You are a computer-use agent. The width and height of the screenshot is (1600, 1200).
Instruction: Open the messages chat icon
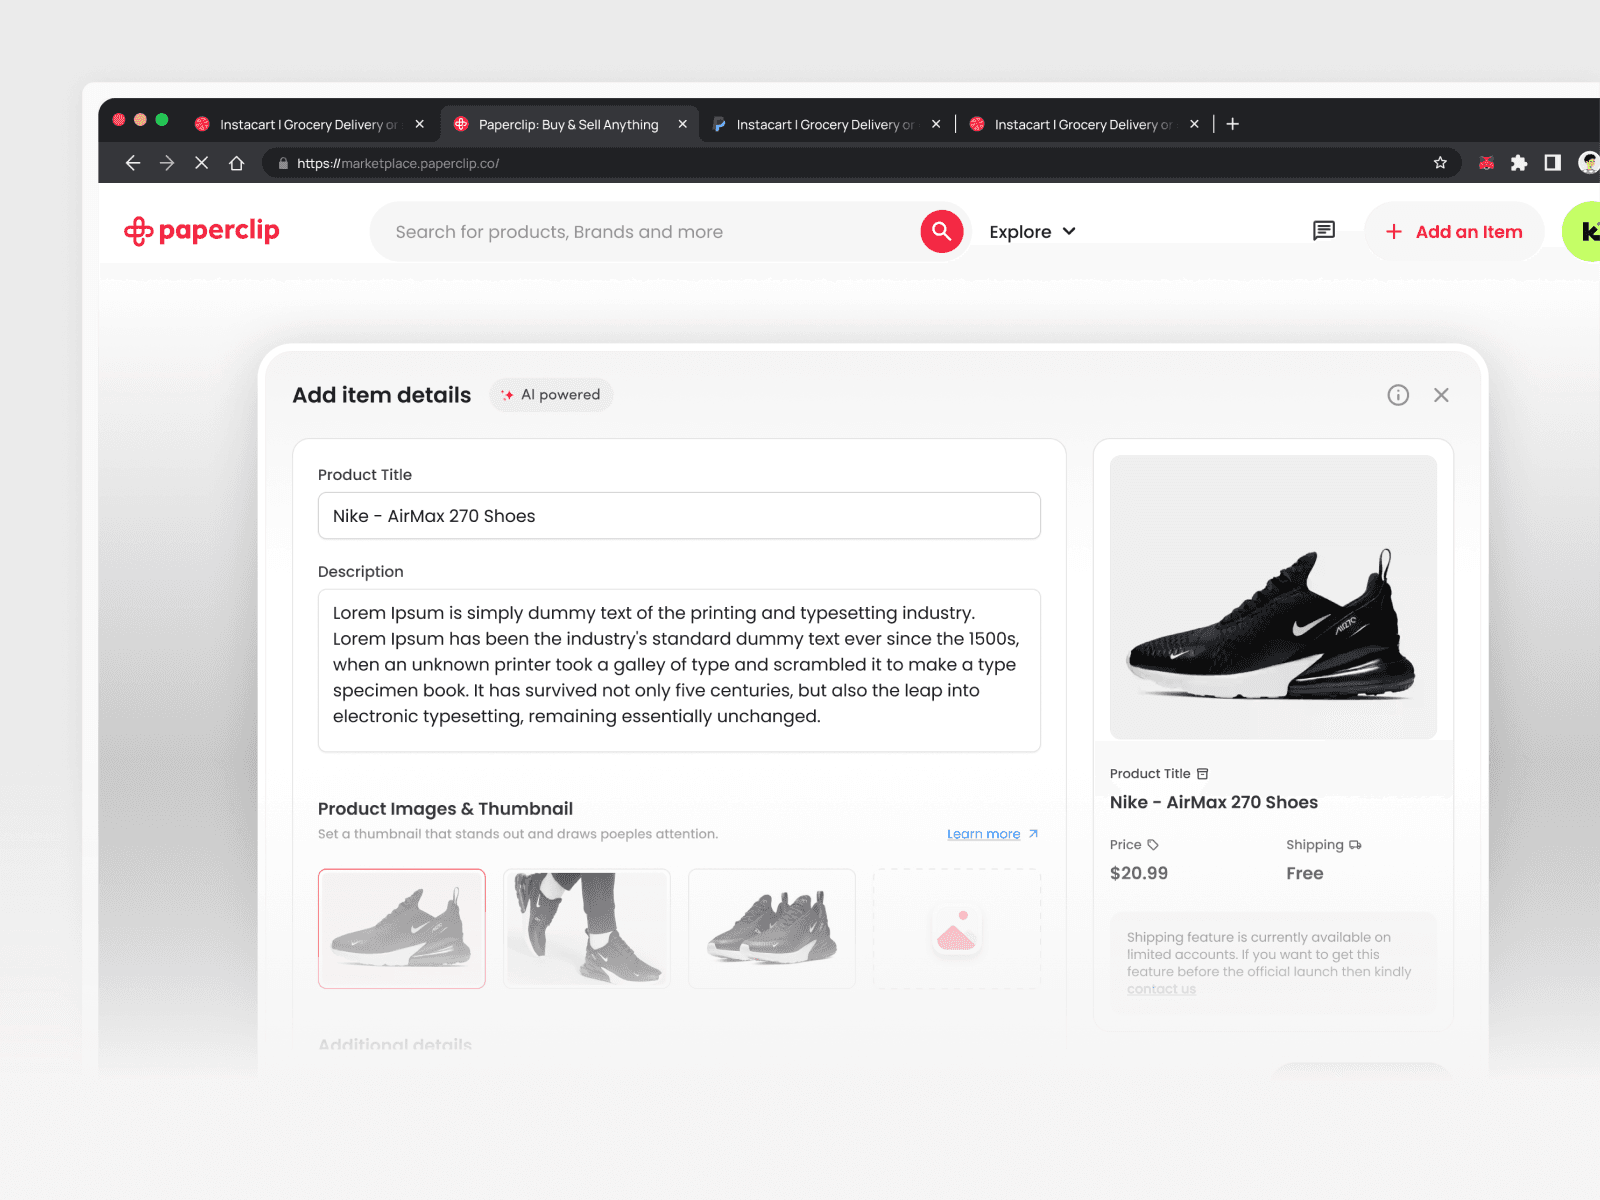tap(1324, 231)
